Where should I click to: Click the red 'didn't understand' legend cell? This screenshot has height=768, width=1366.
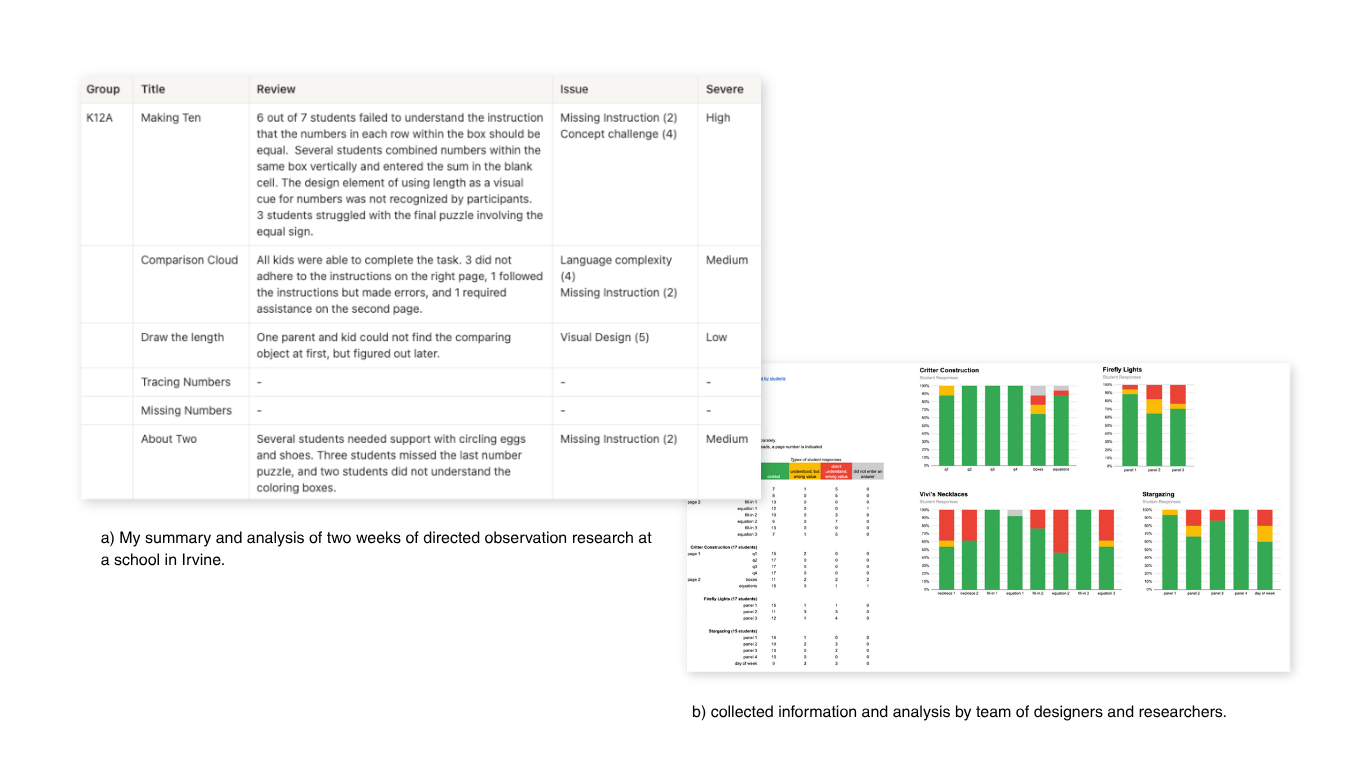click(x=836, y=471)
